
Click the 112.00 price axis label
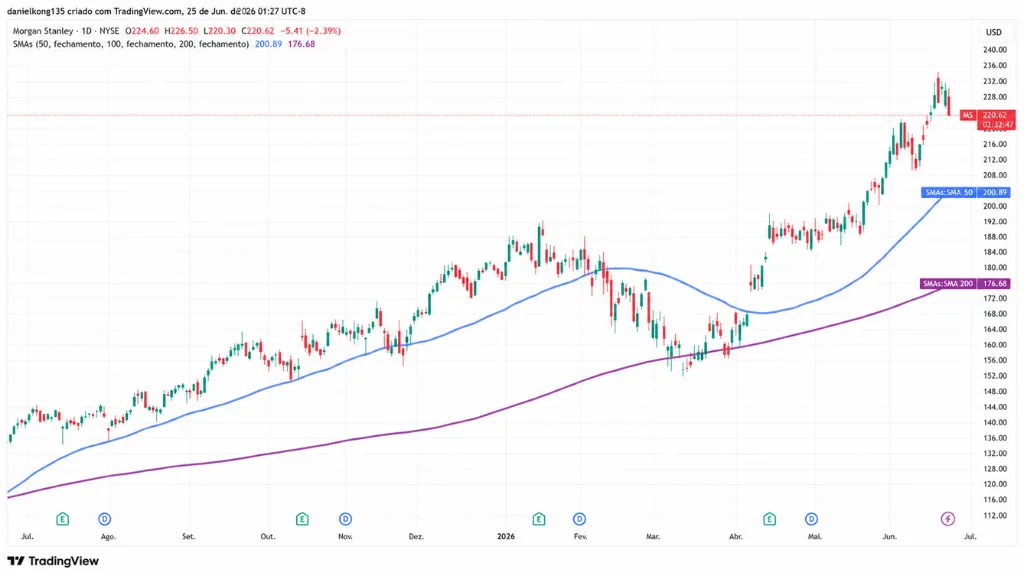coord(994,515)
